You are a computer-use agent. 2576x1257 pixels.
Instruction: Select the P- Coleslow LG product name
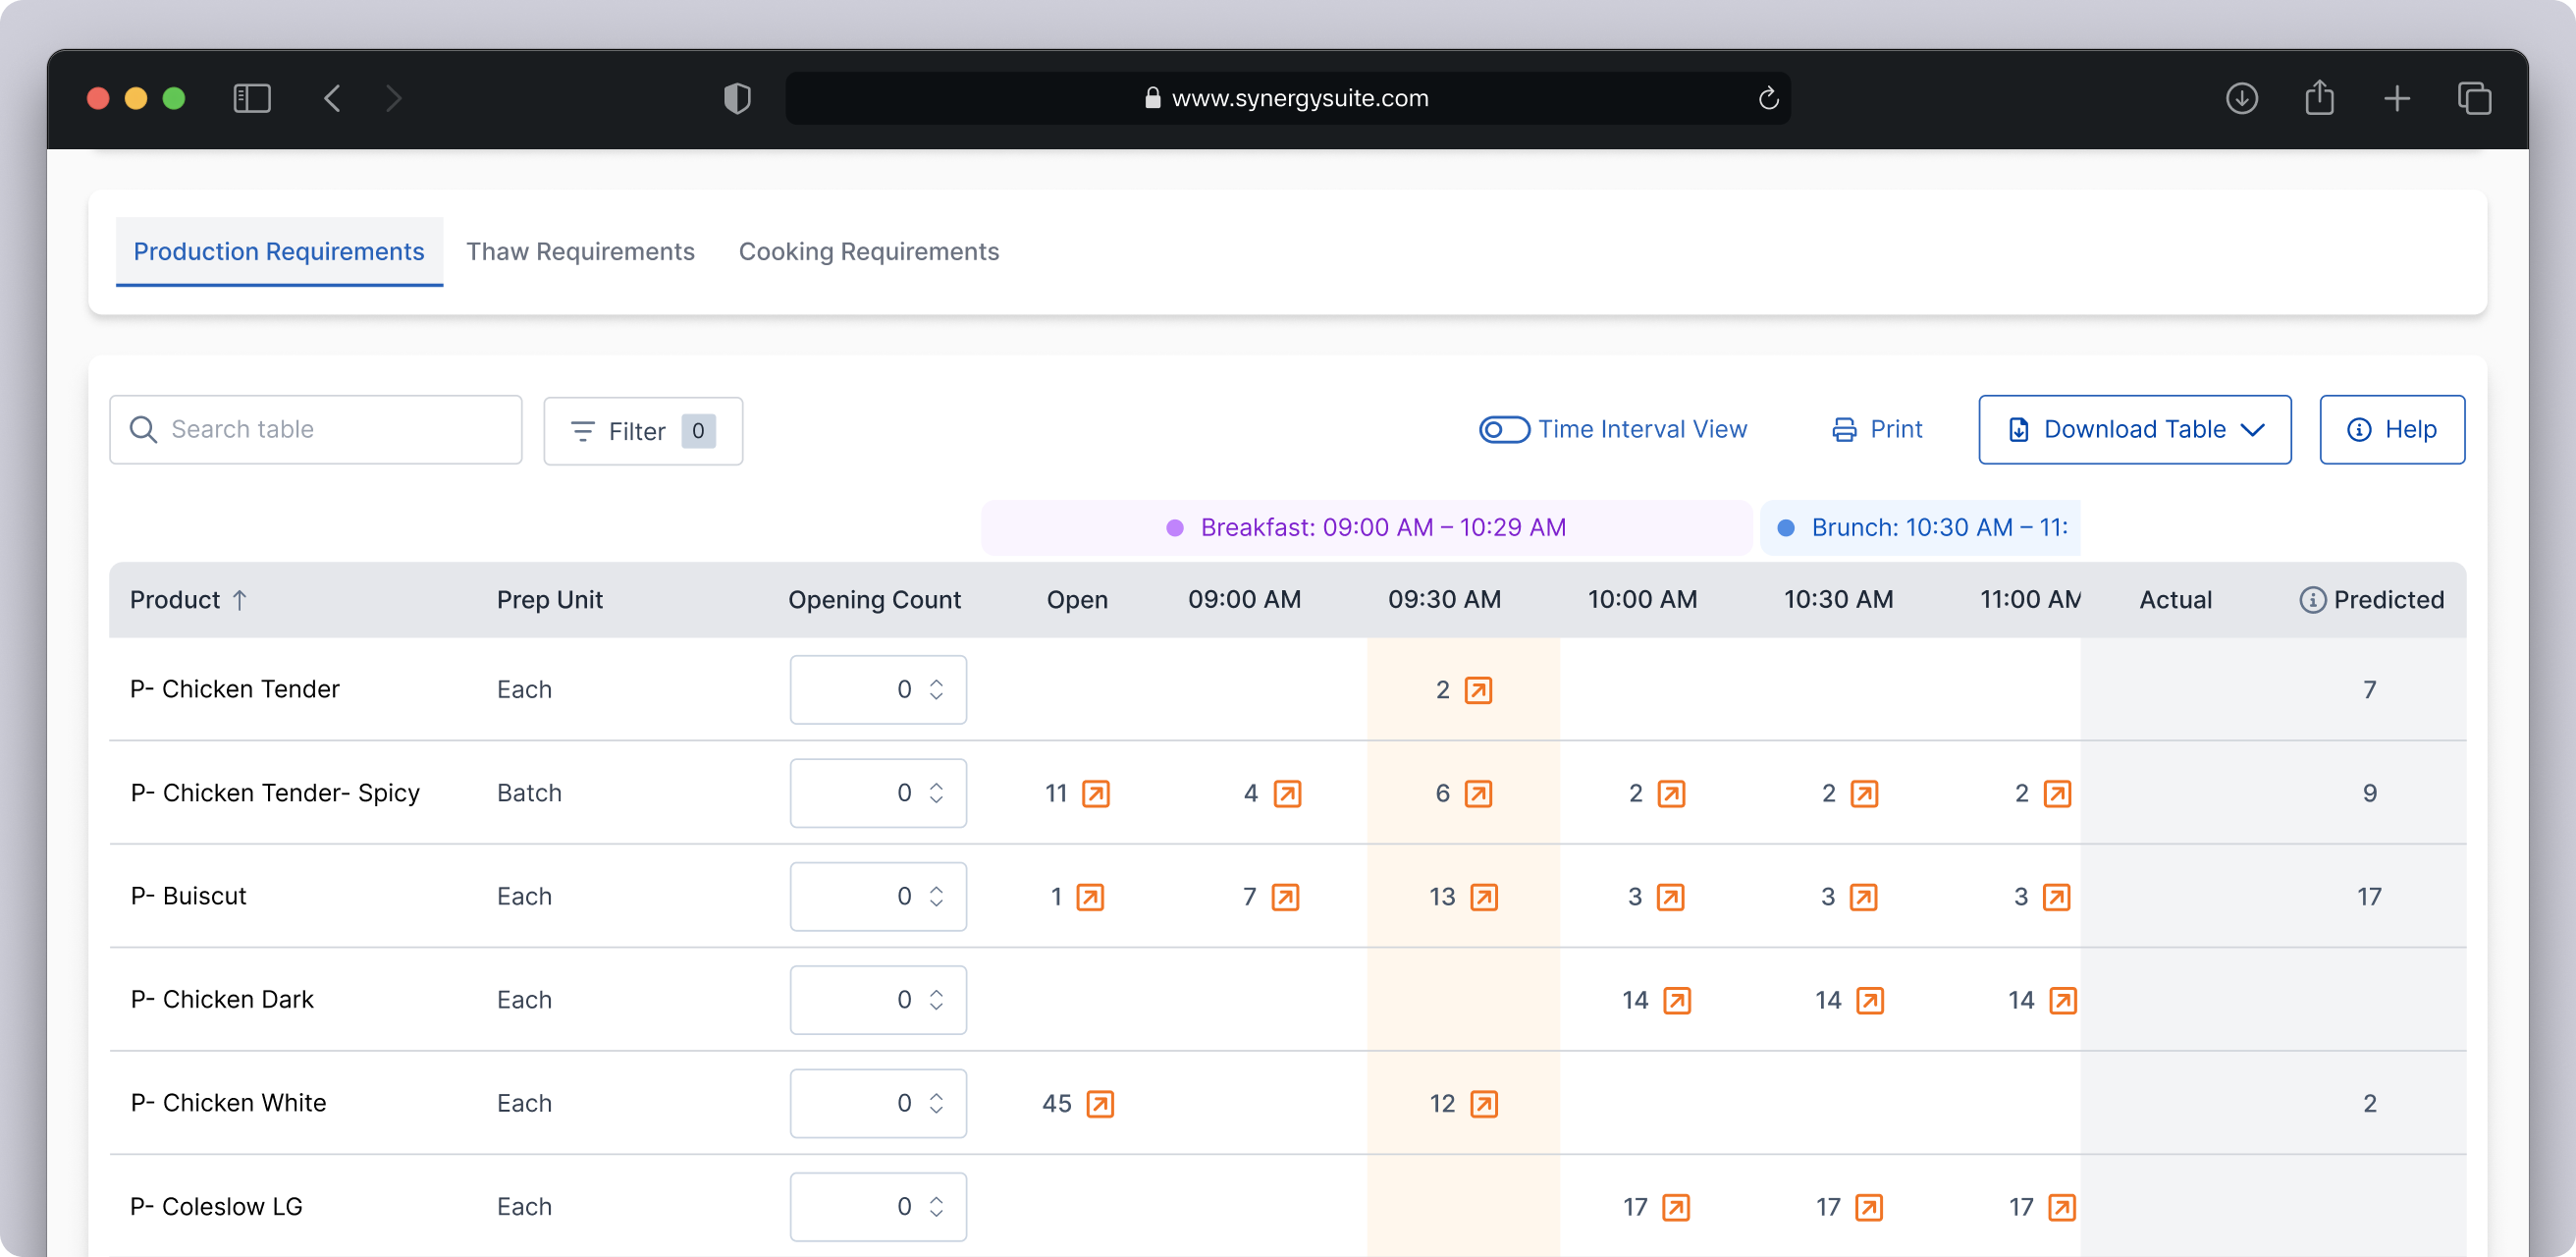[x=216, y=1208]
